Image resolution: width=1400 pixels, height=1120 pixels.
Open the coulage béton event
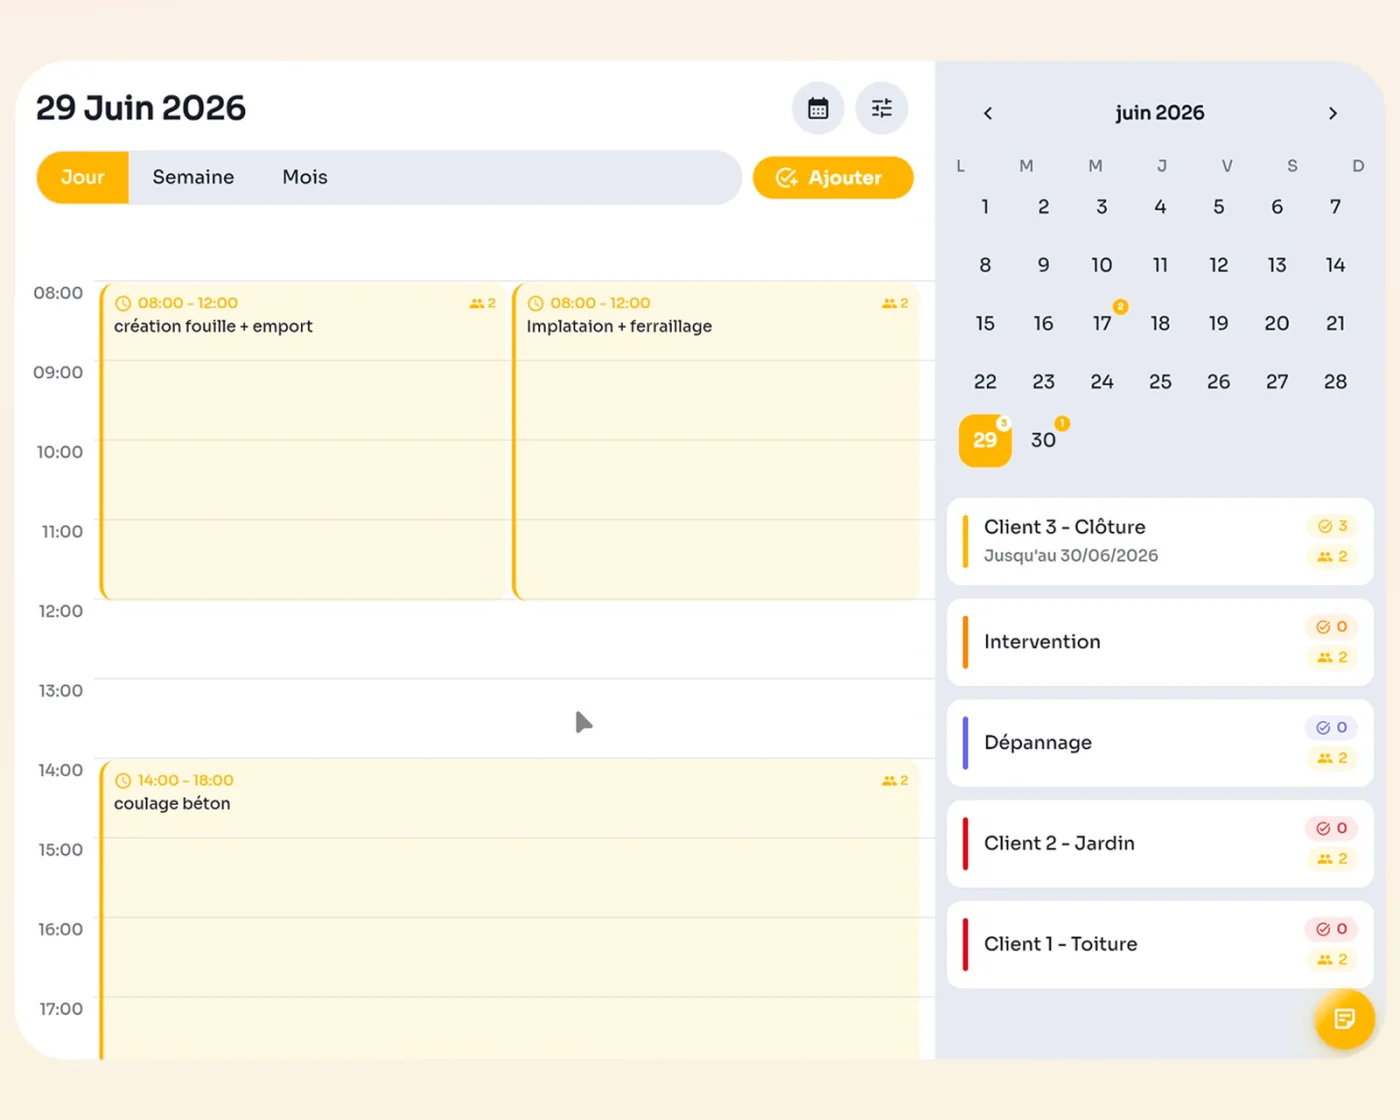point(509,909)
